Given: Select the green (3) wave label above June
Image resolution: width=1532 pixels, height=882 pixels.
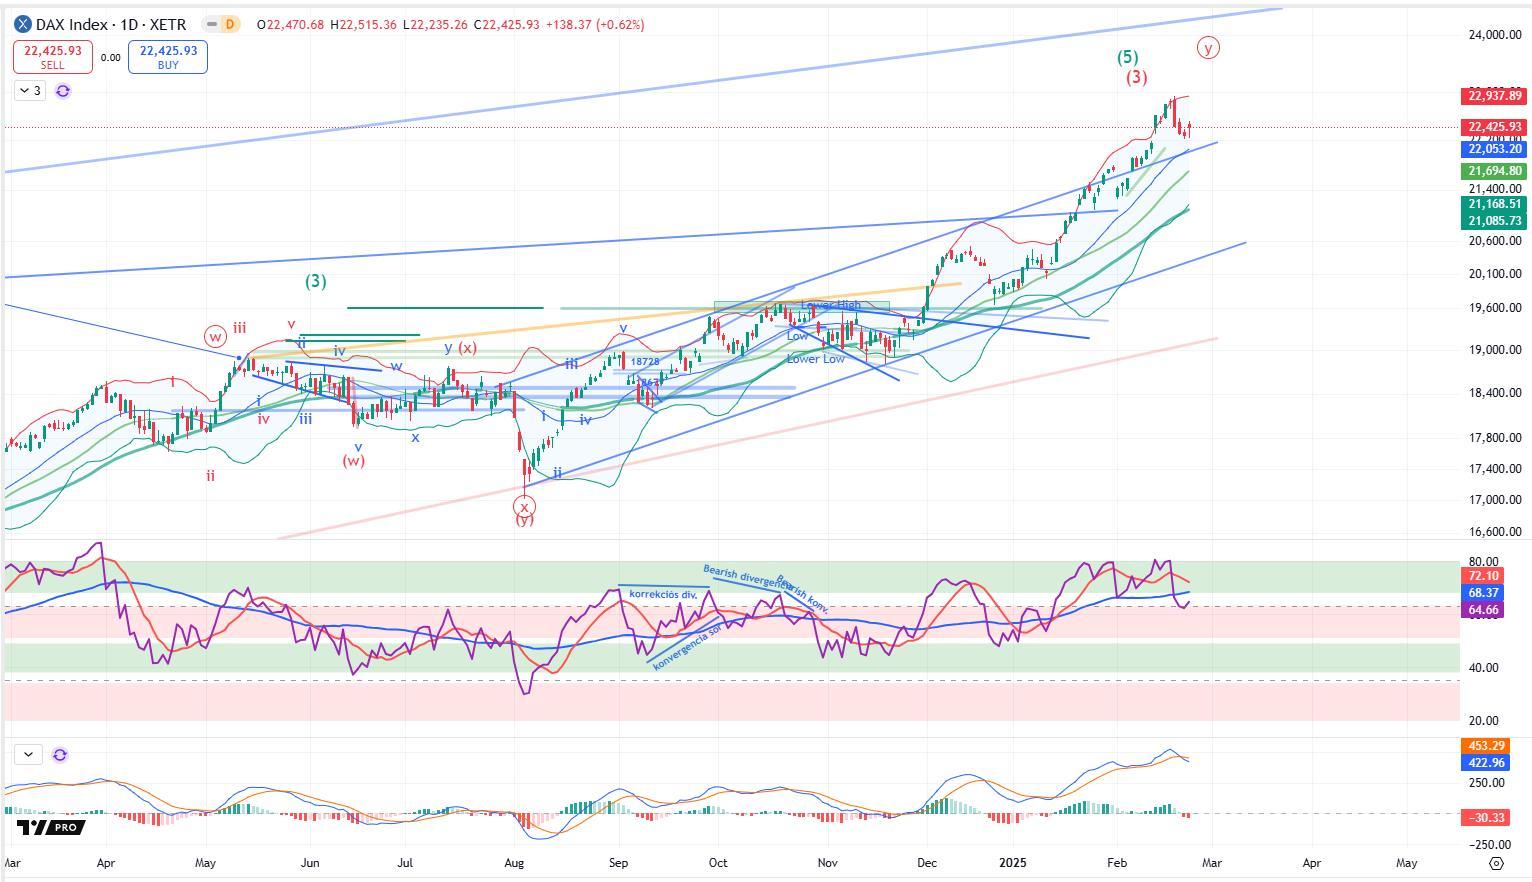Looking at the screenshot, I should click(x=315, y=281).
